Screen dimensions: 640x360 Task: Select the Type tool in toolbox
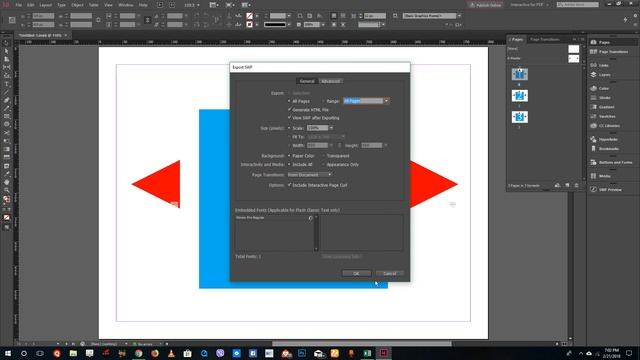(7, 84)
